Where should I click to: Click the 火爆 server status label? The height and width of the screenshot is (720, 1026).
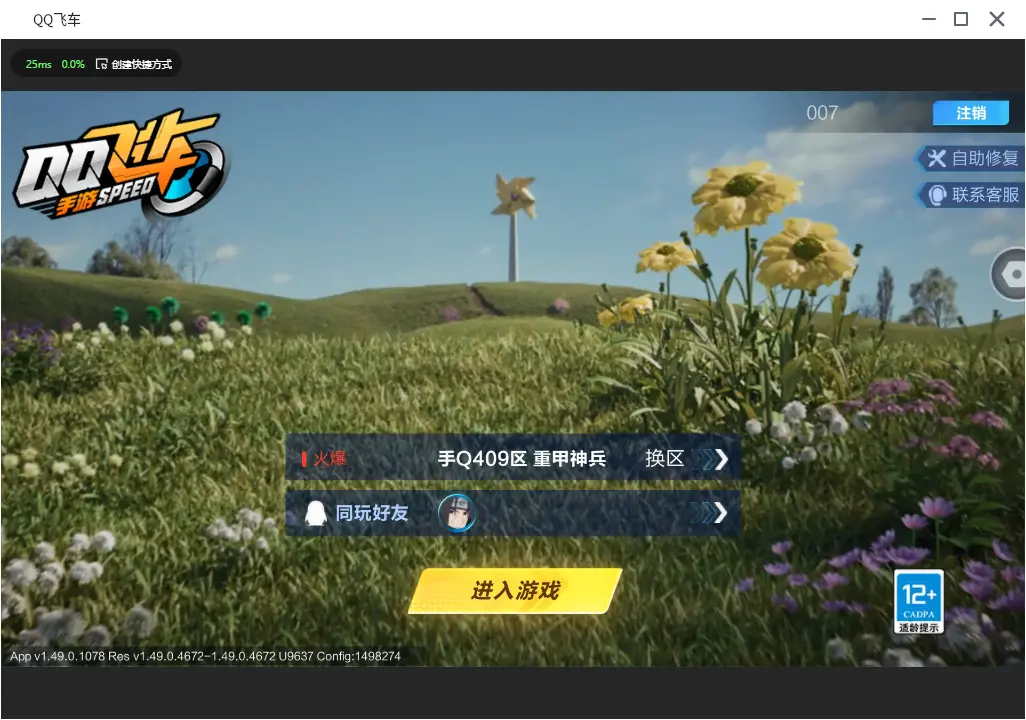(x=329, y=458)
